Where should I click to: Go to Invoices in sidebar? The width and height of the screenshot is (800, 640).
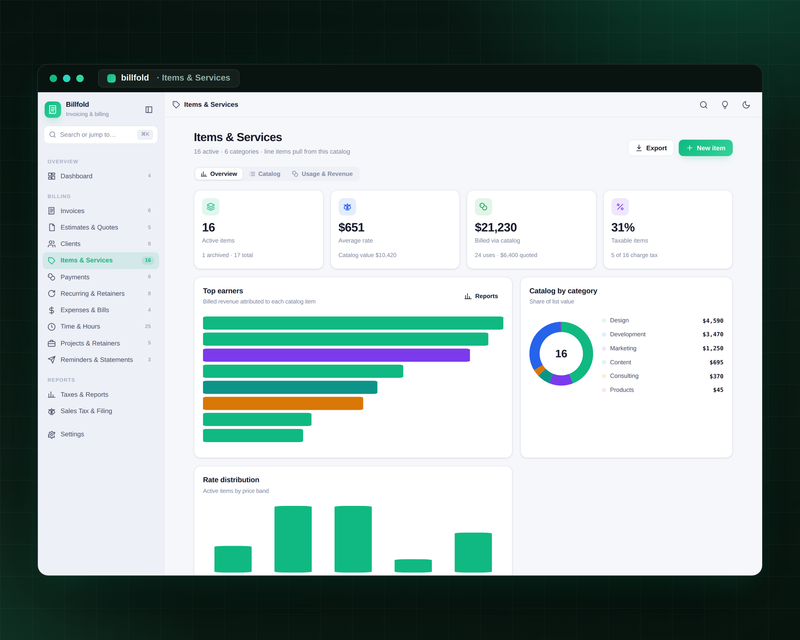pos(101,211)
